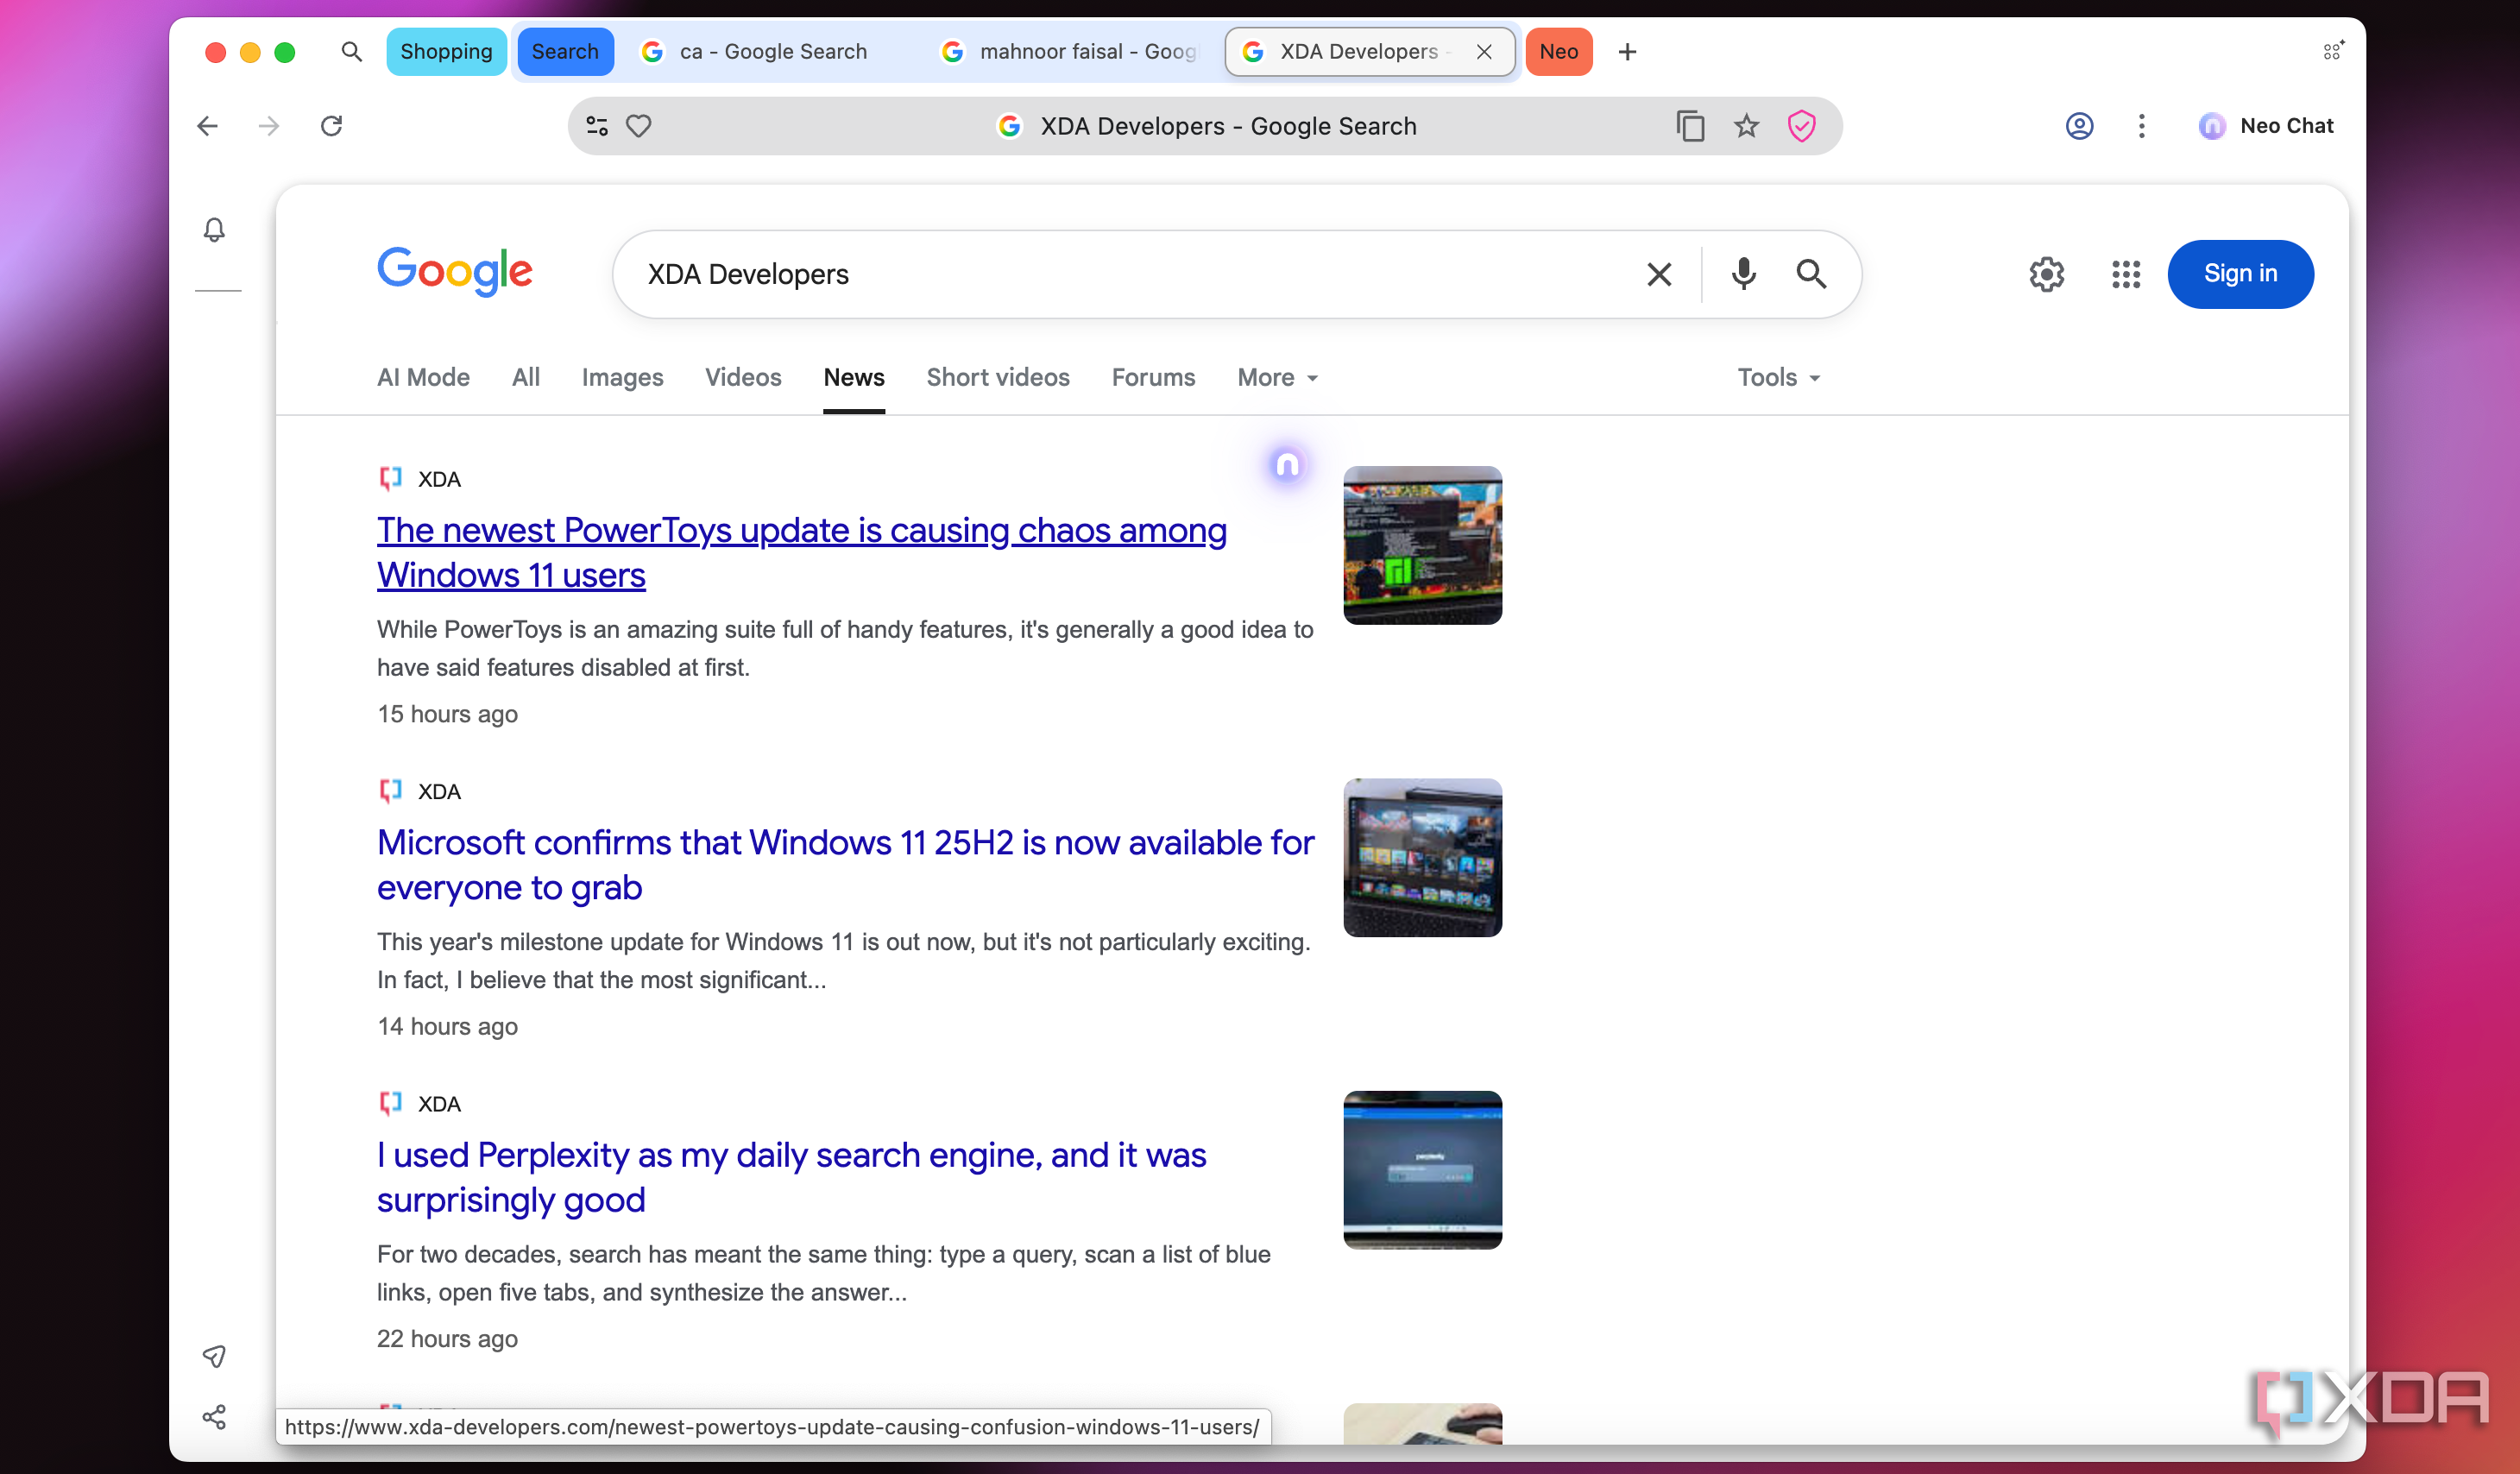Expand the More filters dropdown
This screenshot has width=2520, height=1474.
tap(1278, 377)
